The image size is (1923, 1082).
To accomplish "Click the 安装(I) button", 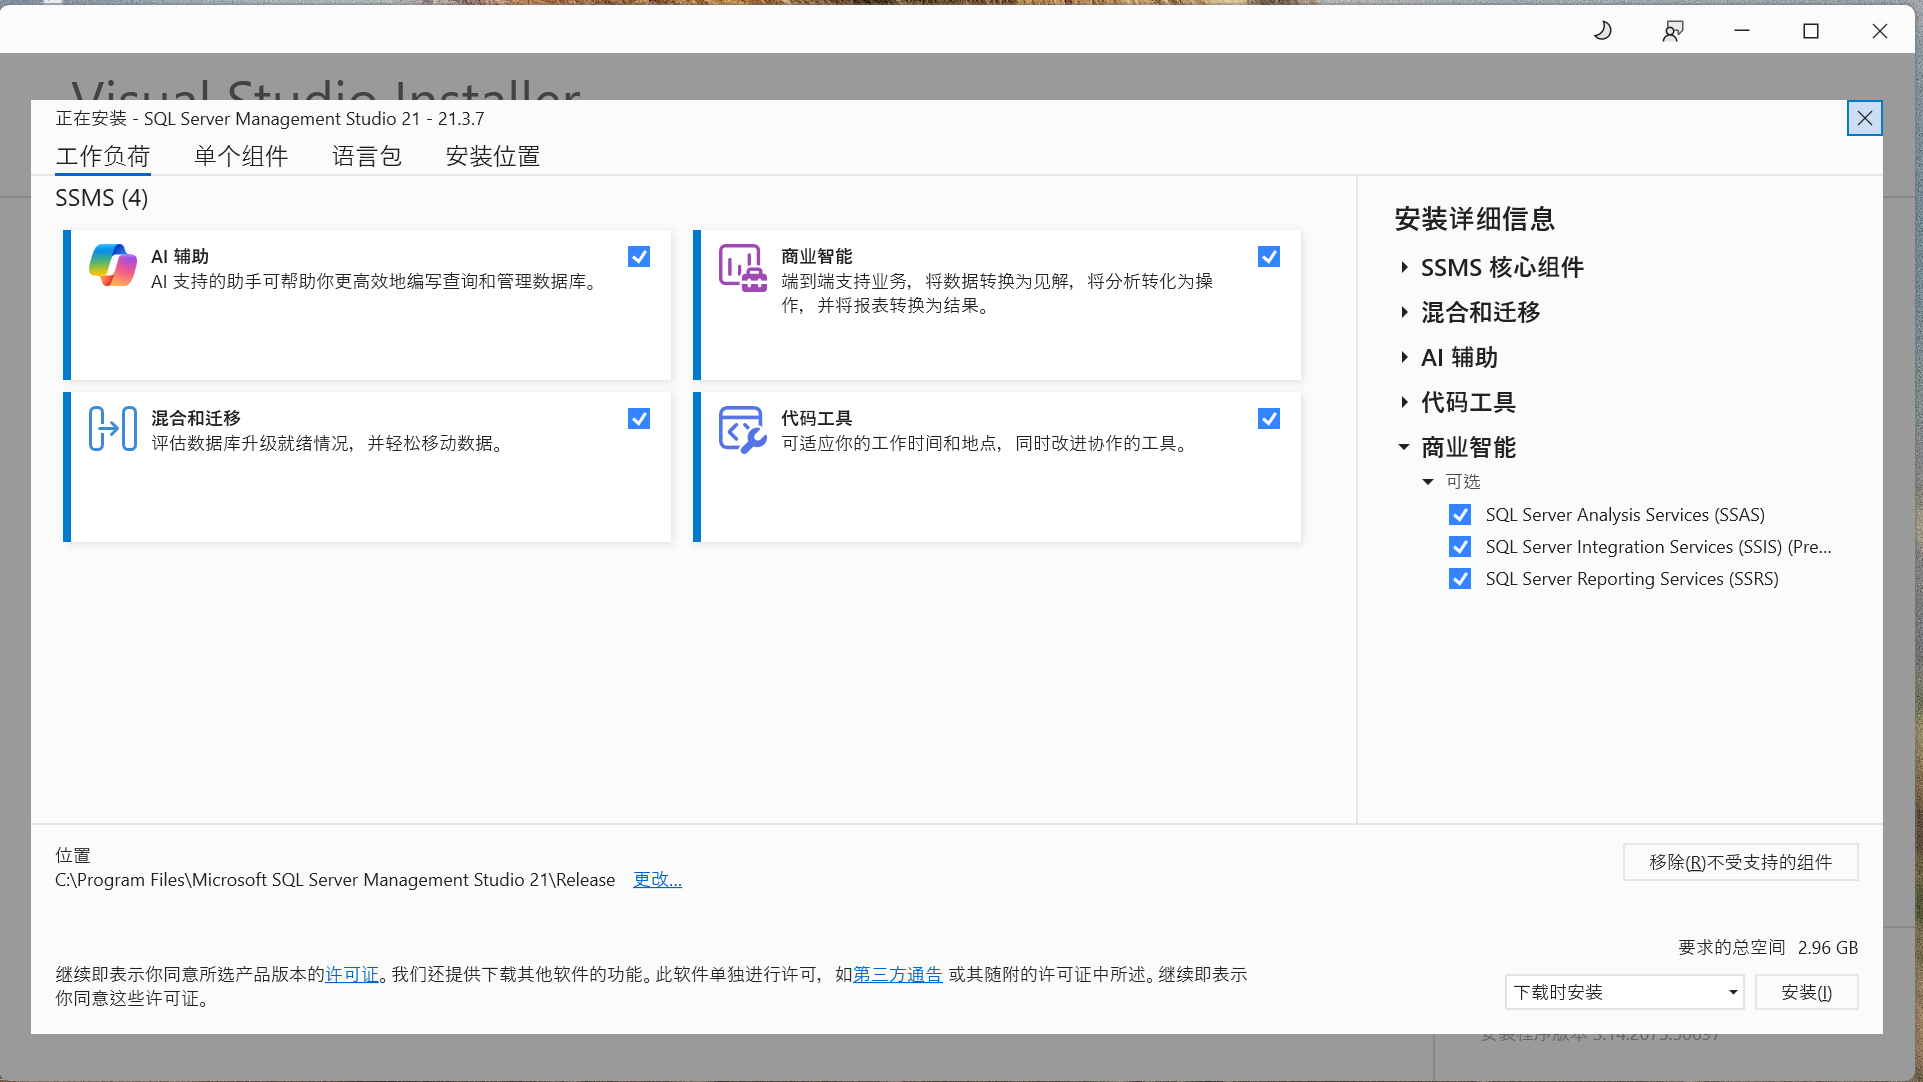I will [x=1806, y=992].
